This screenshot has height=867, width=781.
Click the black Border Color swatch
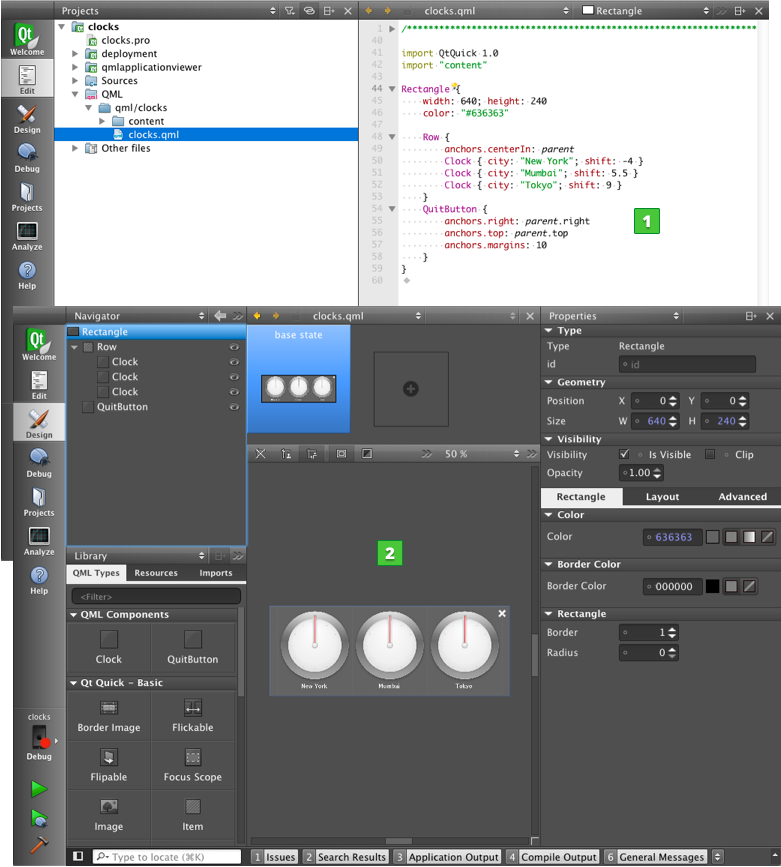[x=712, y=586]
